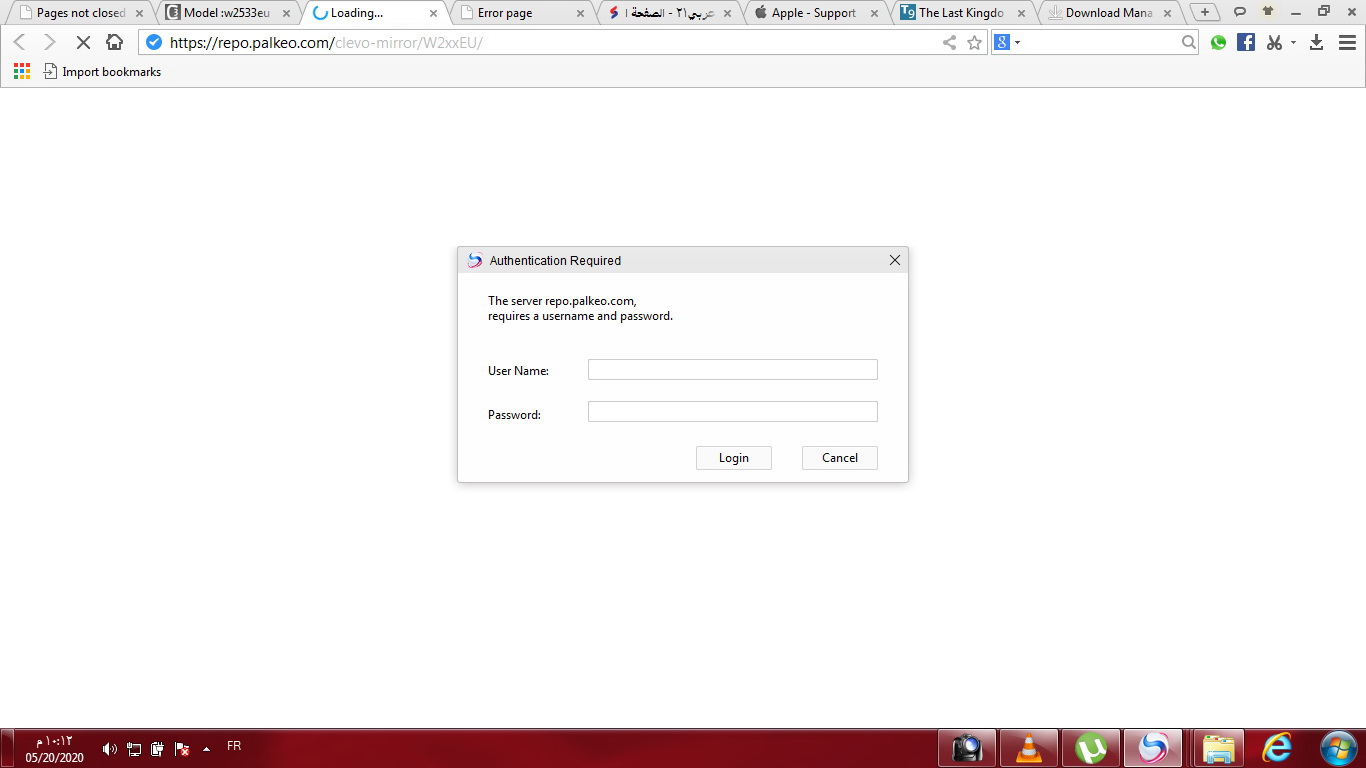
Task: Switch the FR input language
Action: coord(234,746)
